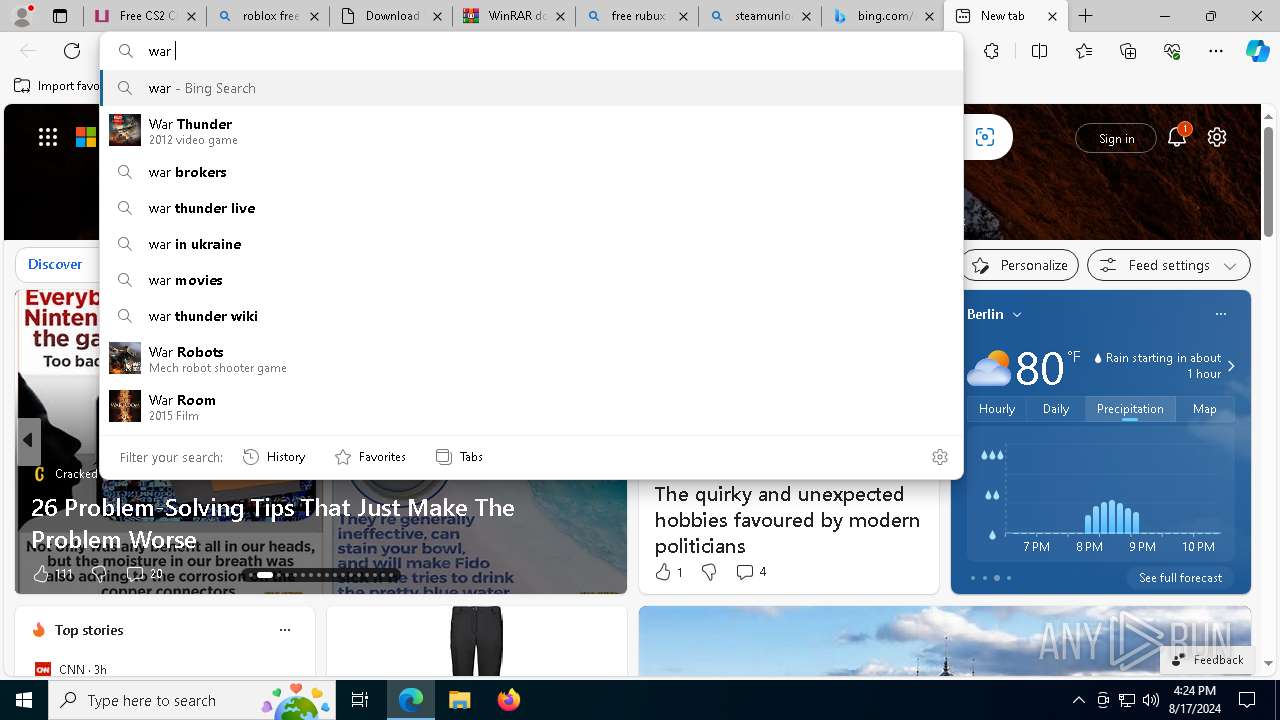
Task: Open a new tab with plus button
Action: 1086,16
